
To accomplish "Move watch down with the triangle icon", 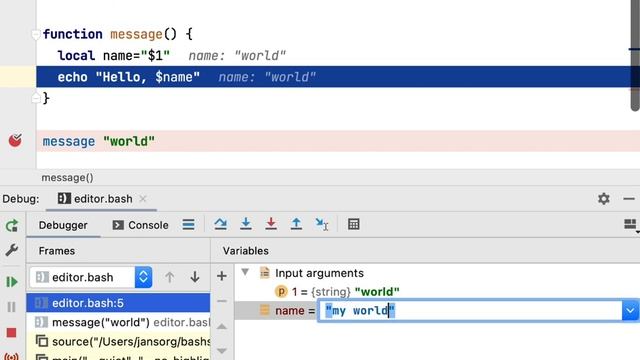I will click(x=222, y=351).
